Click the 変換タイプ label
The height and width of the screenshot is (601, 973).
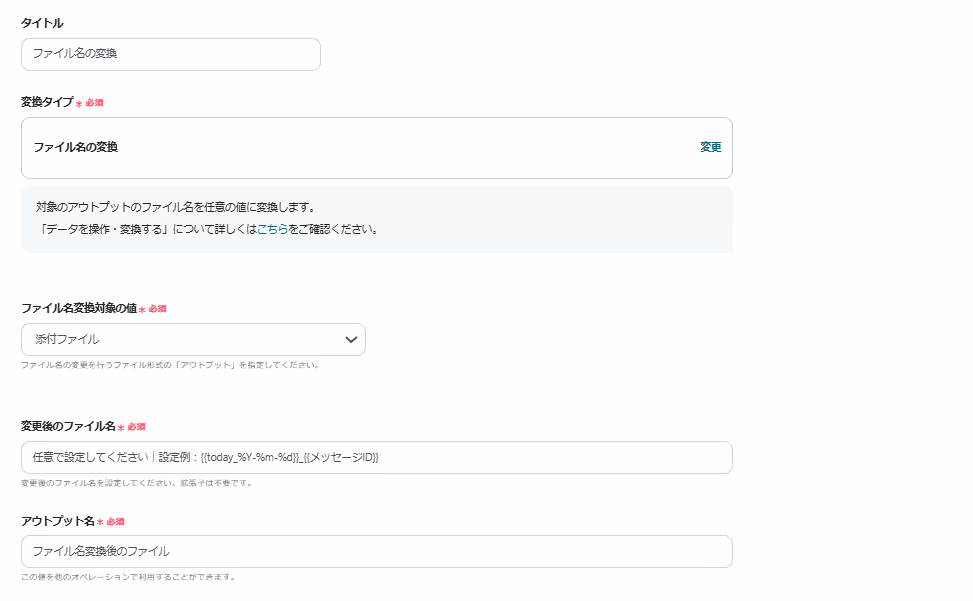pyautogui.click(x=47, y=102)
